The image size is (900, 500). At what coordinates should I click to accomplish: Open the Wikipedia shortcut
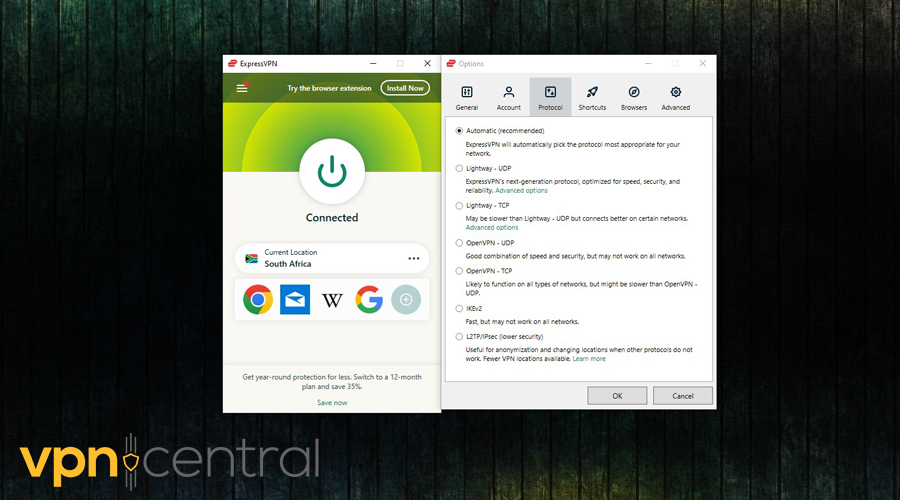pos(332,300)
